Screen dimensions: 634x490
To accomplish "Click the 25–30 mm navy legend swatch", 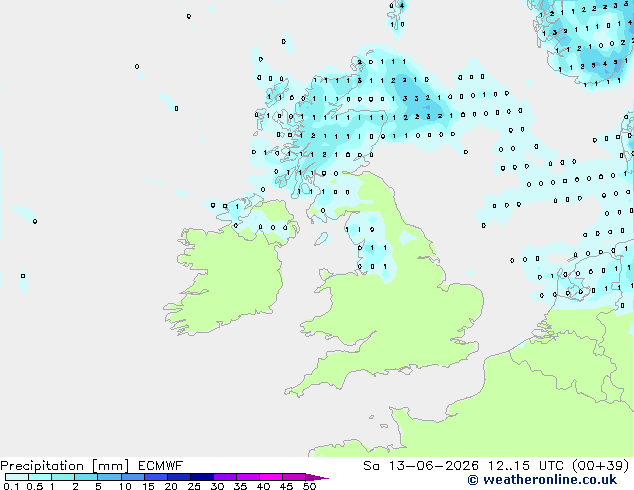I will (x=201, y=477).
